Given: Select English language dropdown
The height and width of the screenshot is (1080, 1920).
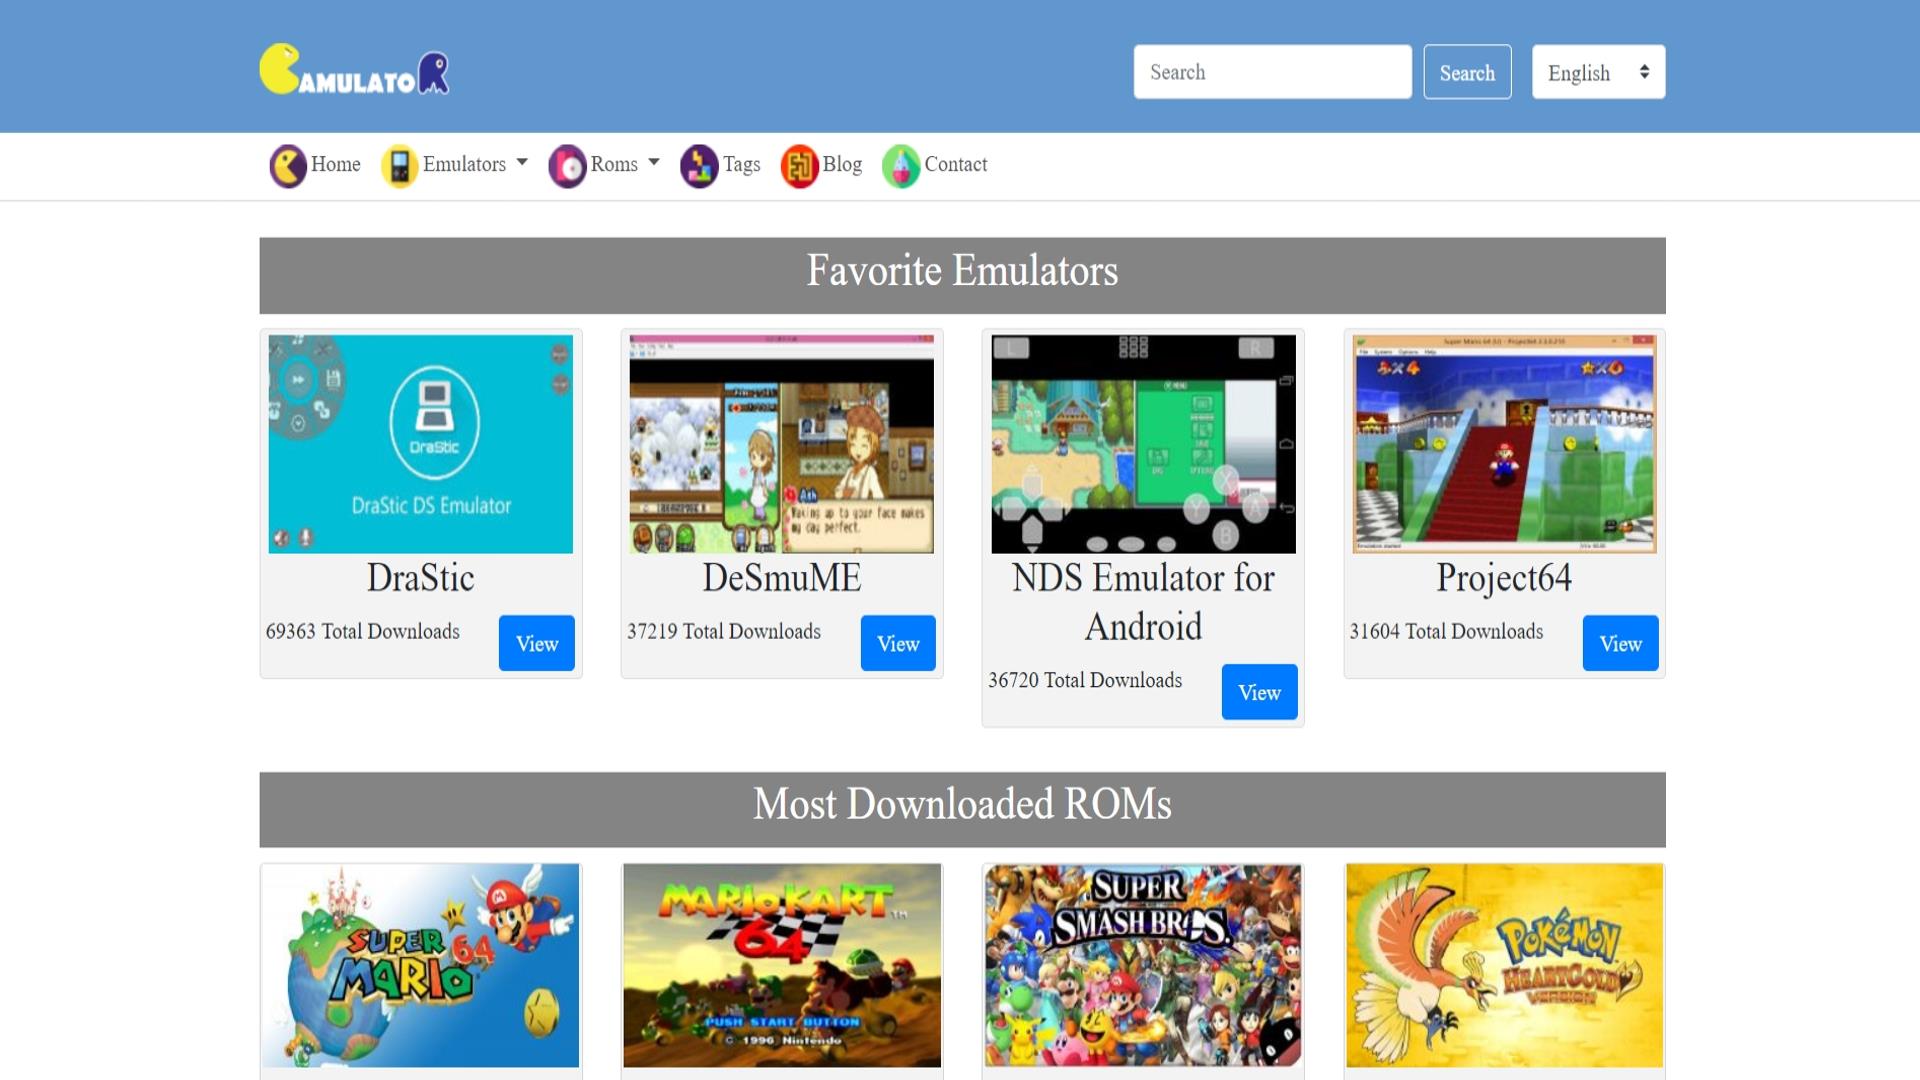Looking at the screenshot, I should [x=1598, y=71].
